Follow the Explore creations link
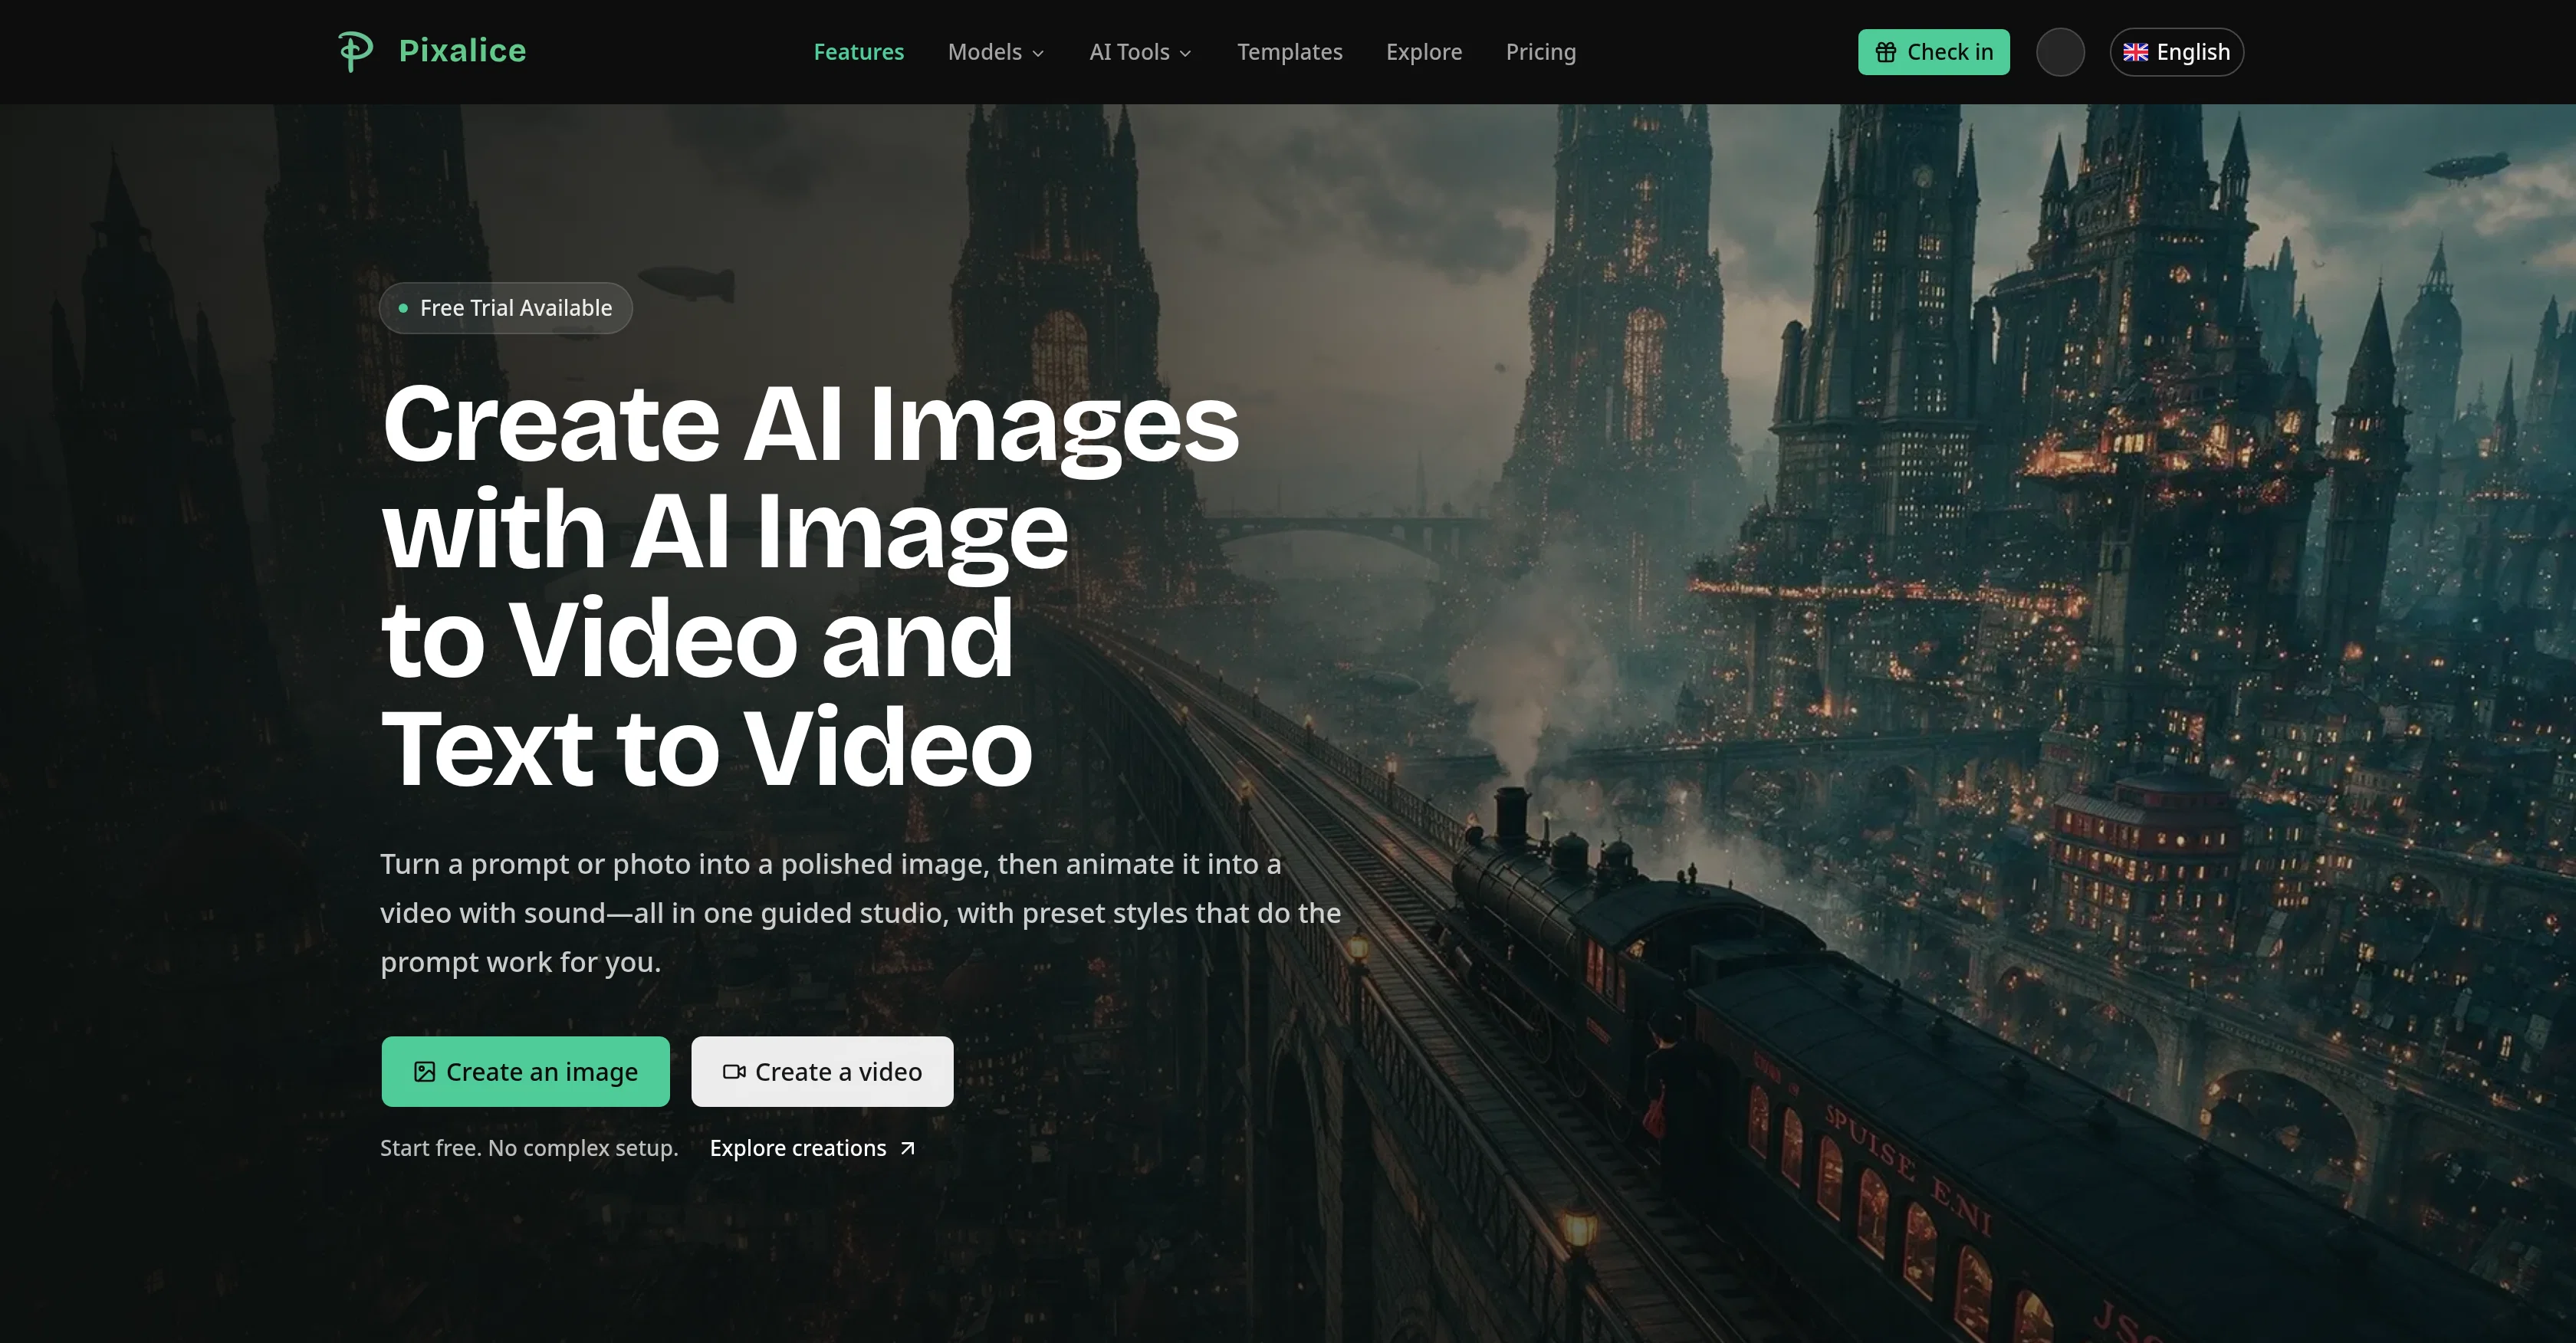This screenshot has height=1343, width=2576. pos(812,1148)
